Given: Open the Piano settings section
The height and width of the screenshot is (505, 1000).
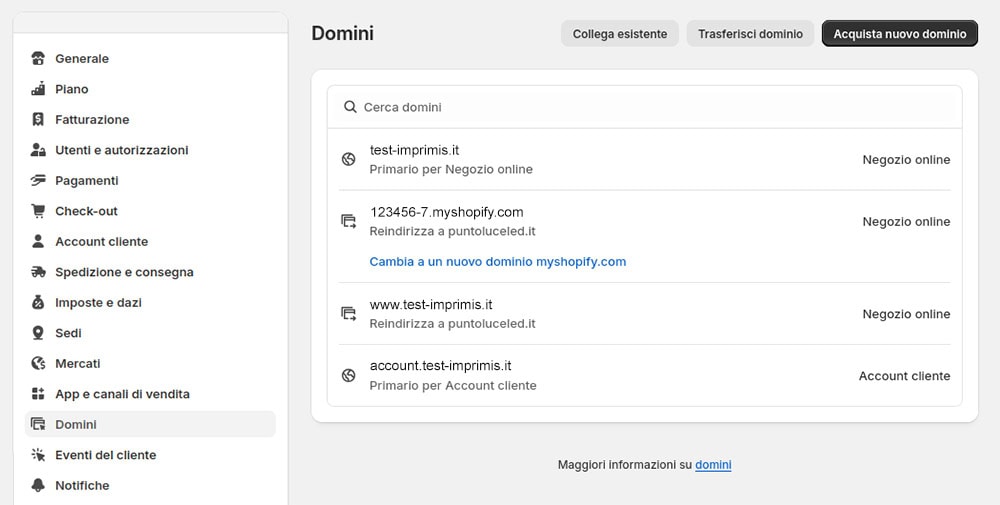Looking at the screenshot, I should pos(150,89).
